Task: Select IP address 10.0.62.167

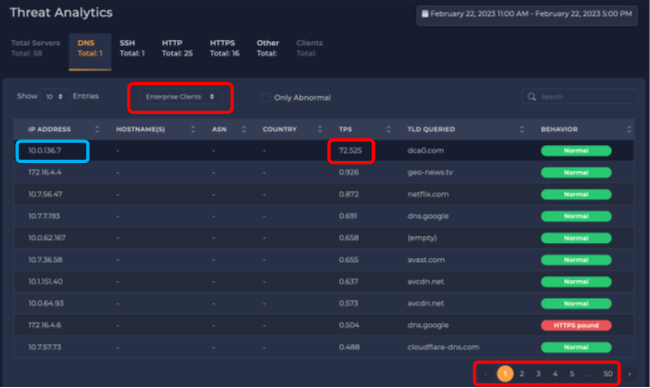Action: pos(47,238)
